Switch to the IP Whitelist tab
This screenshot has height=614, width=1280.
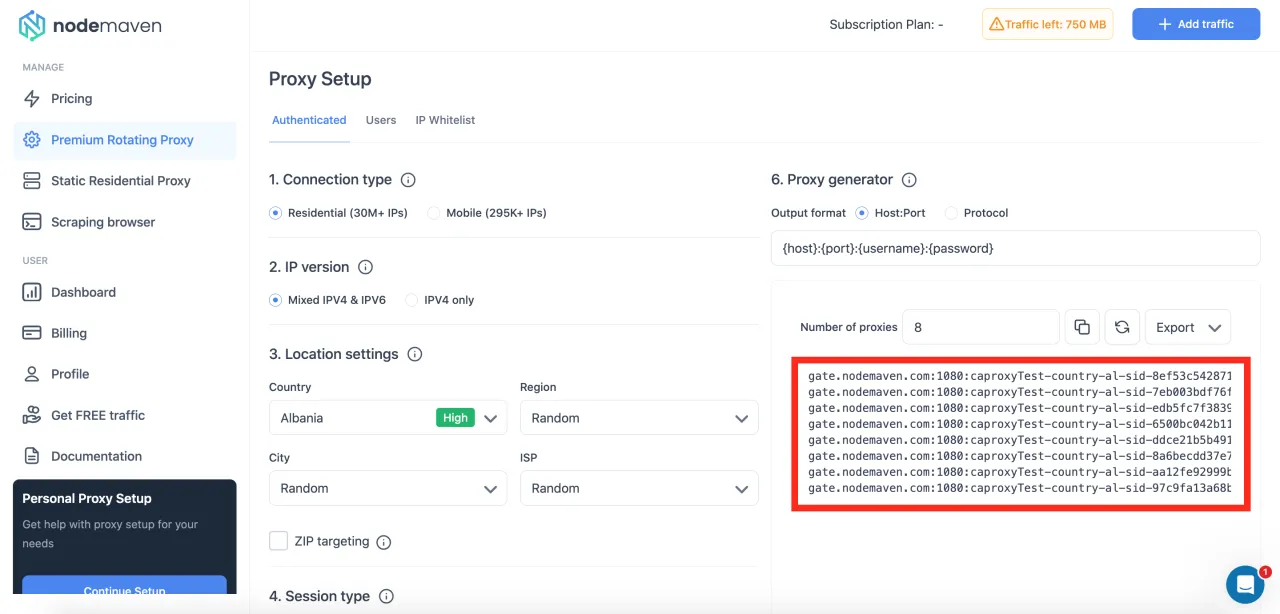(x=445, y=120)
